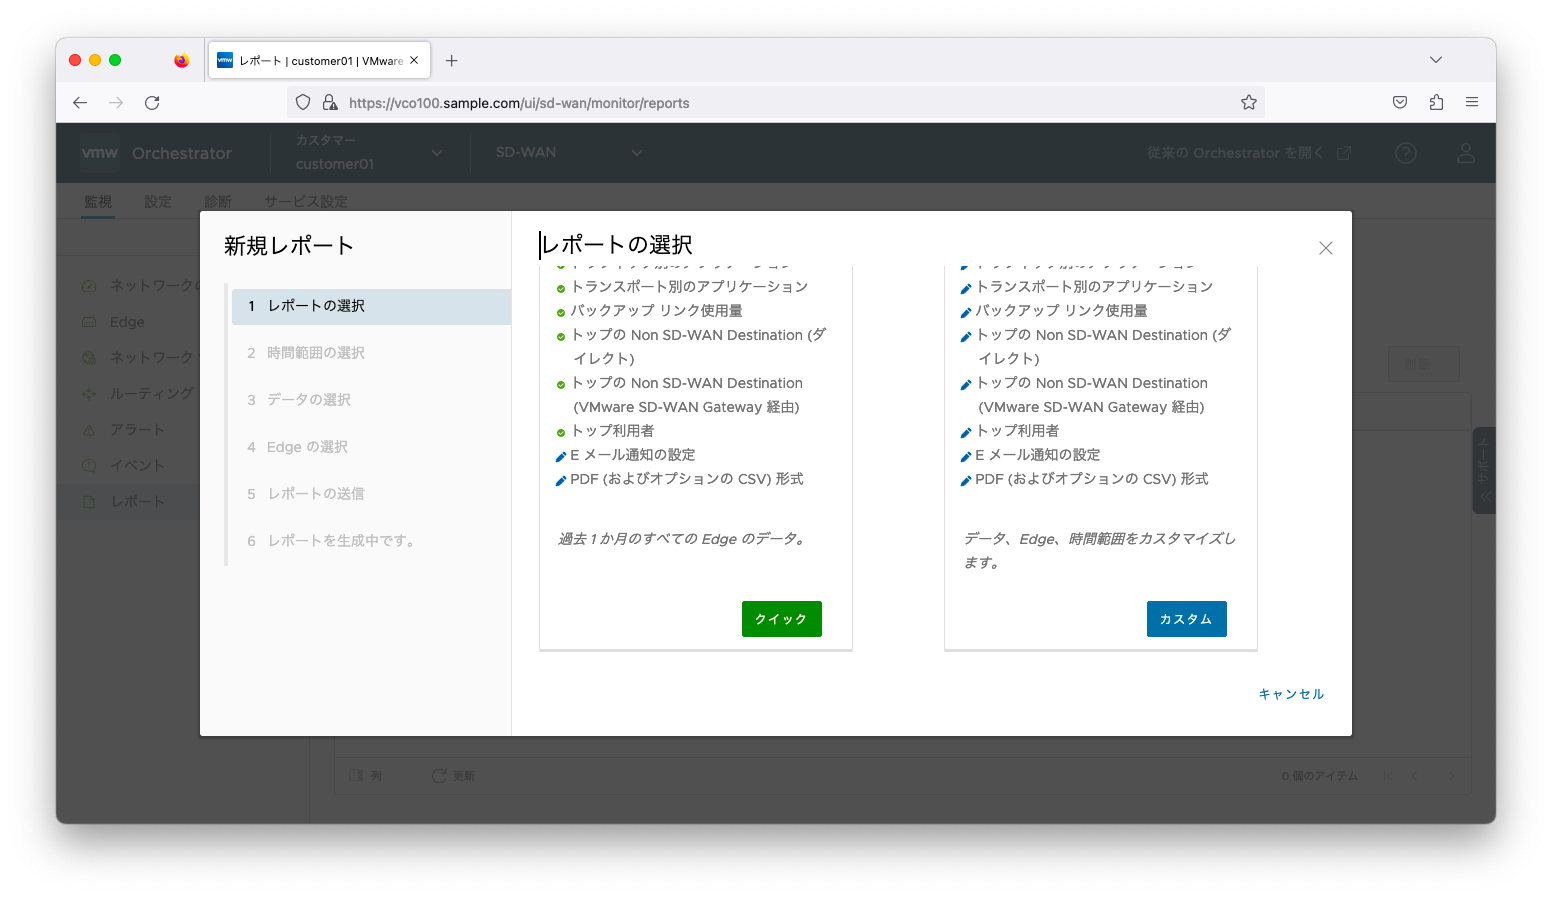Open the list all tabs chevron
This screenshot has width=1552, height=898.
pos(1436,60)
